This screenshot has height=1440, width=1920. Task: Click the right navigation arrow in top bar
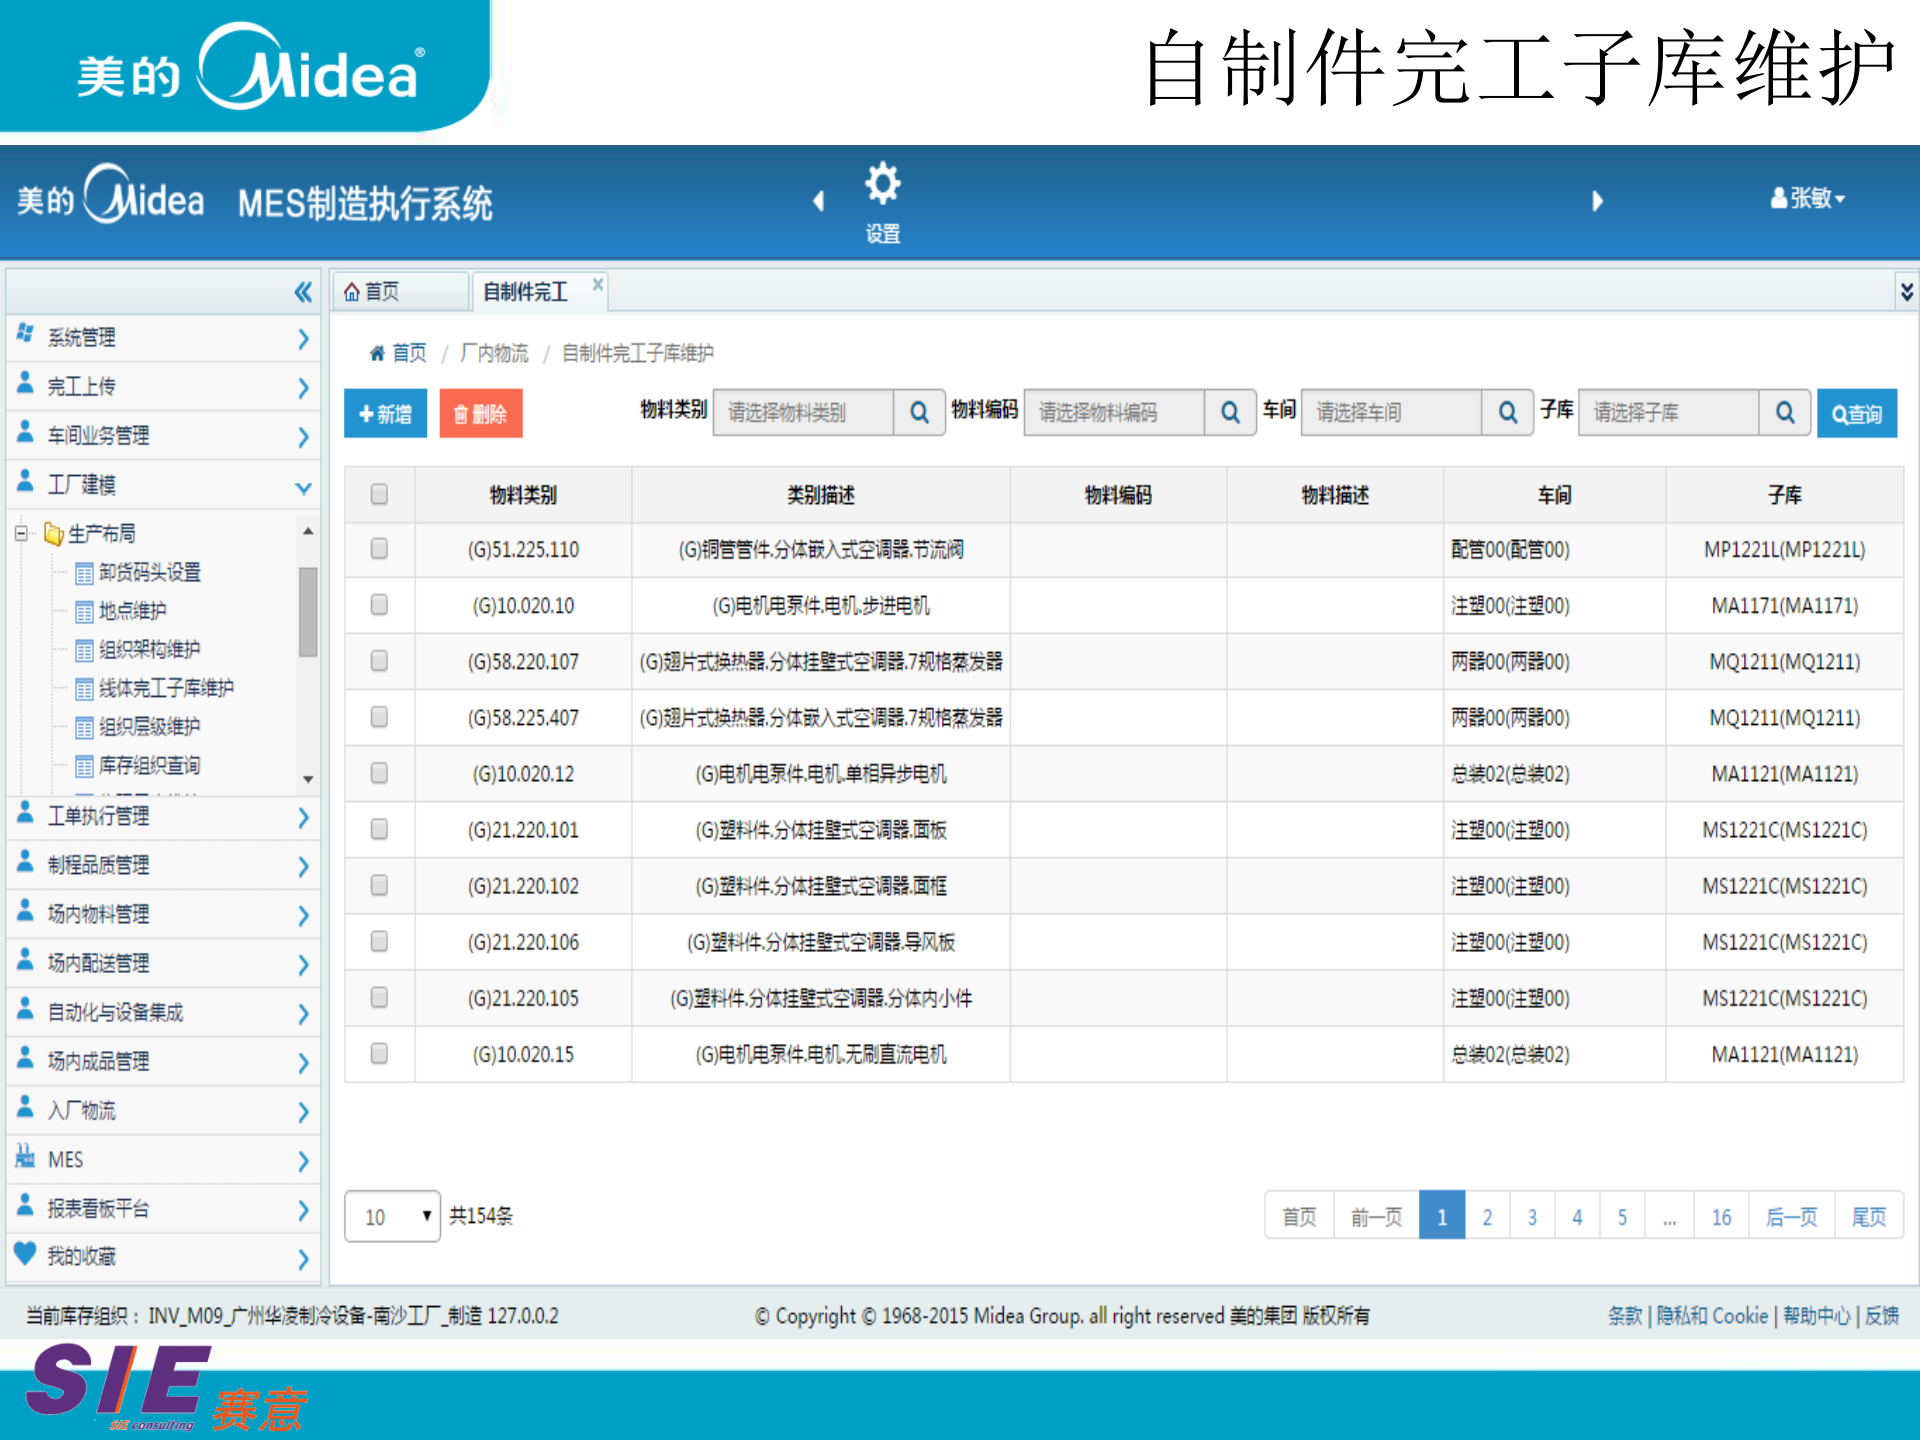(x=1597, y=201)
